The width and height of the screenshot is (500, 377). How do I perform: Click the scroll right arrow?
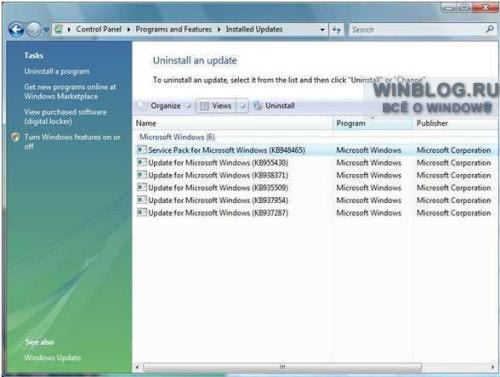[x=493, y=367]
